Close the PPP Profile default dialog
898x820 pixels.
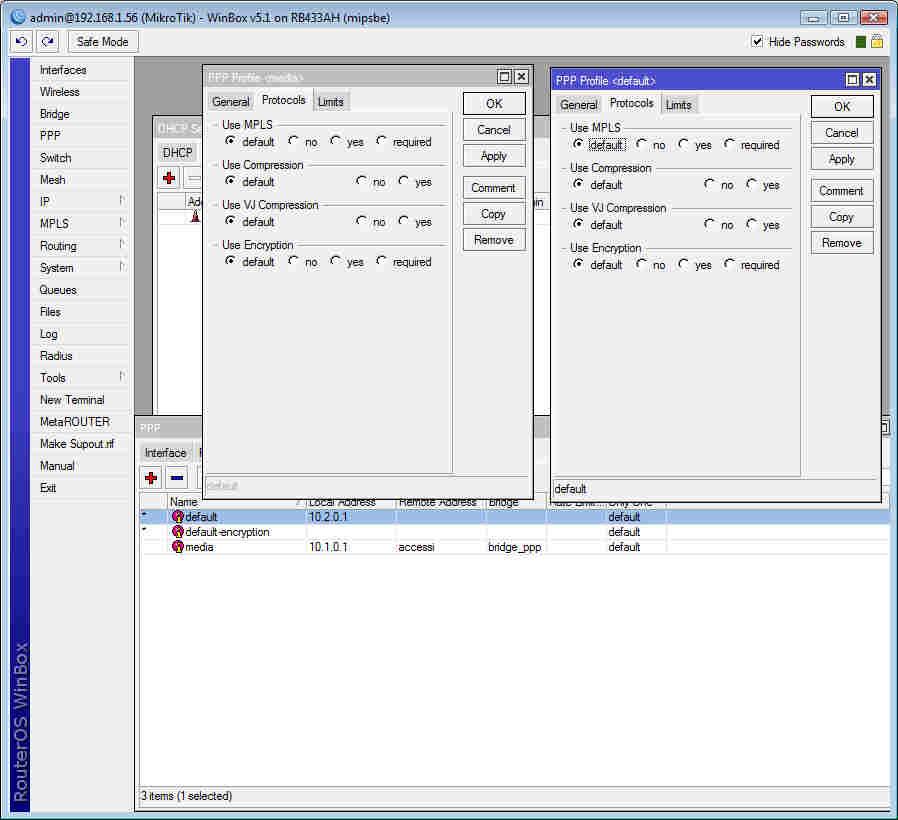(869, 80)
